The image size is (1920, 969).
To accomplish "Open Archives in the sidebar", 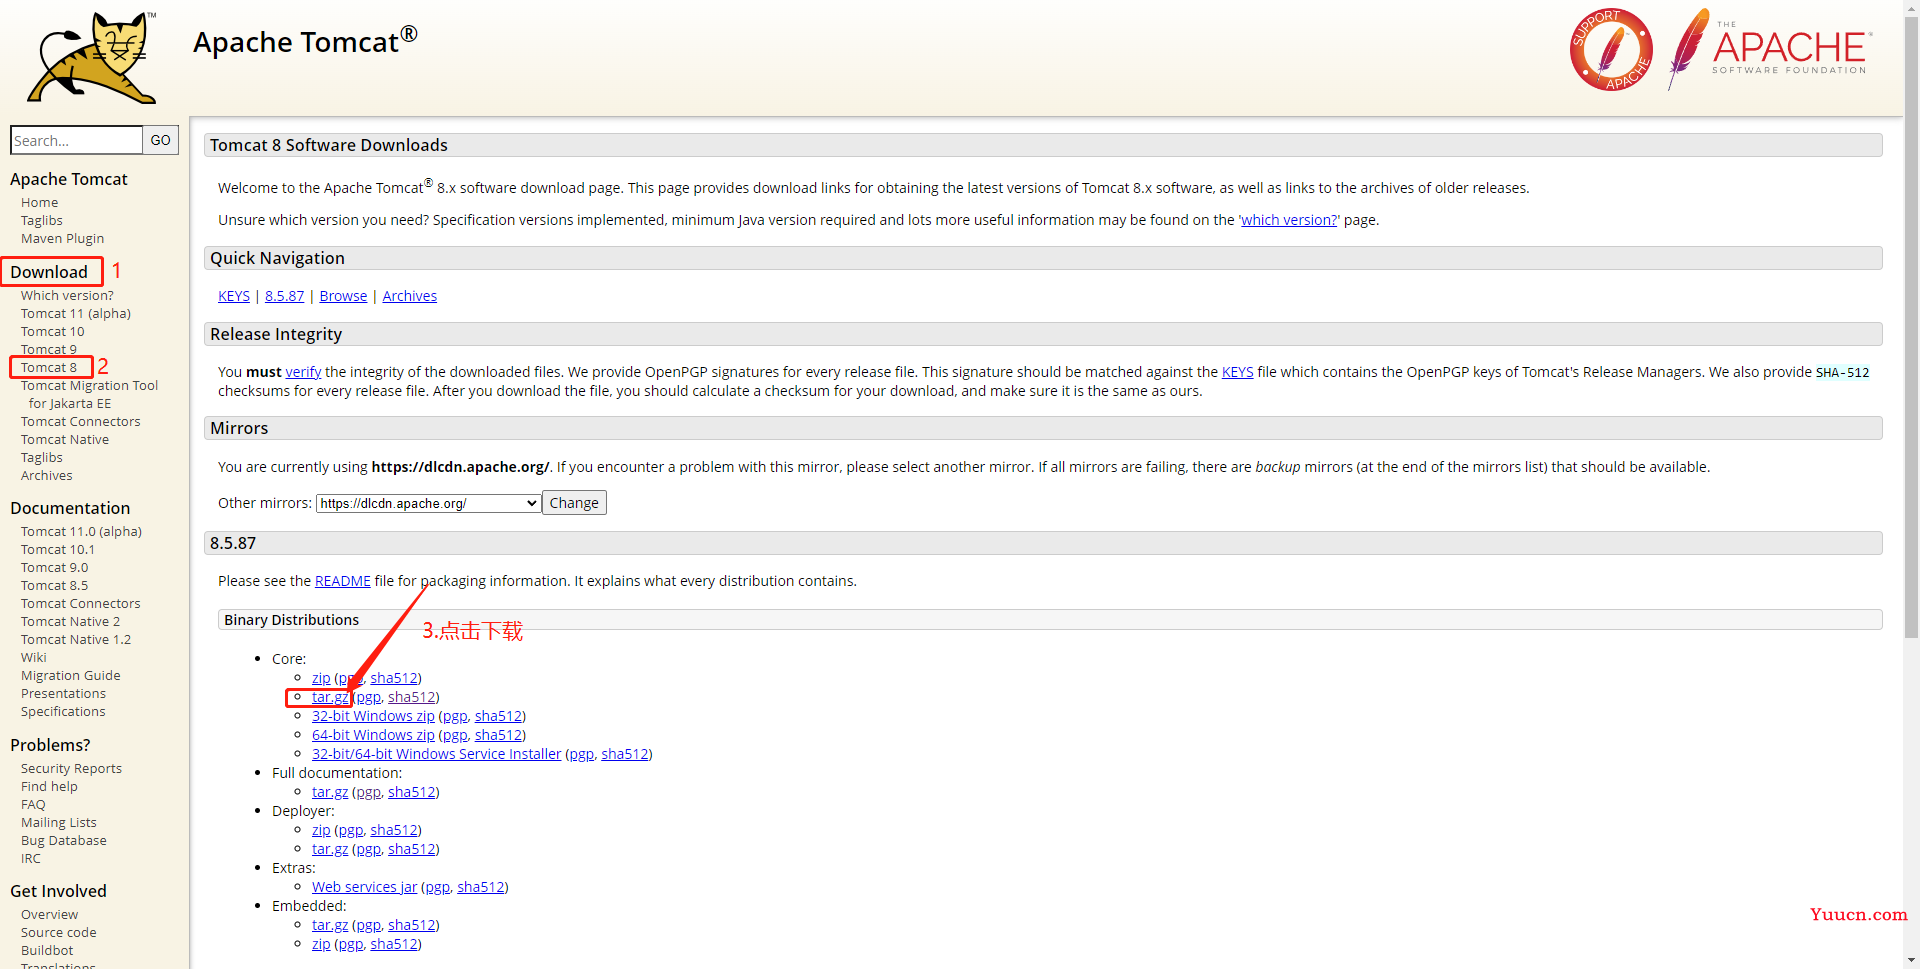I will pyautogui.click(x=47, y=475).
